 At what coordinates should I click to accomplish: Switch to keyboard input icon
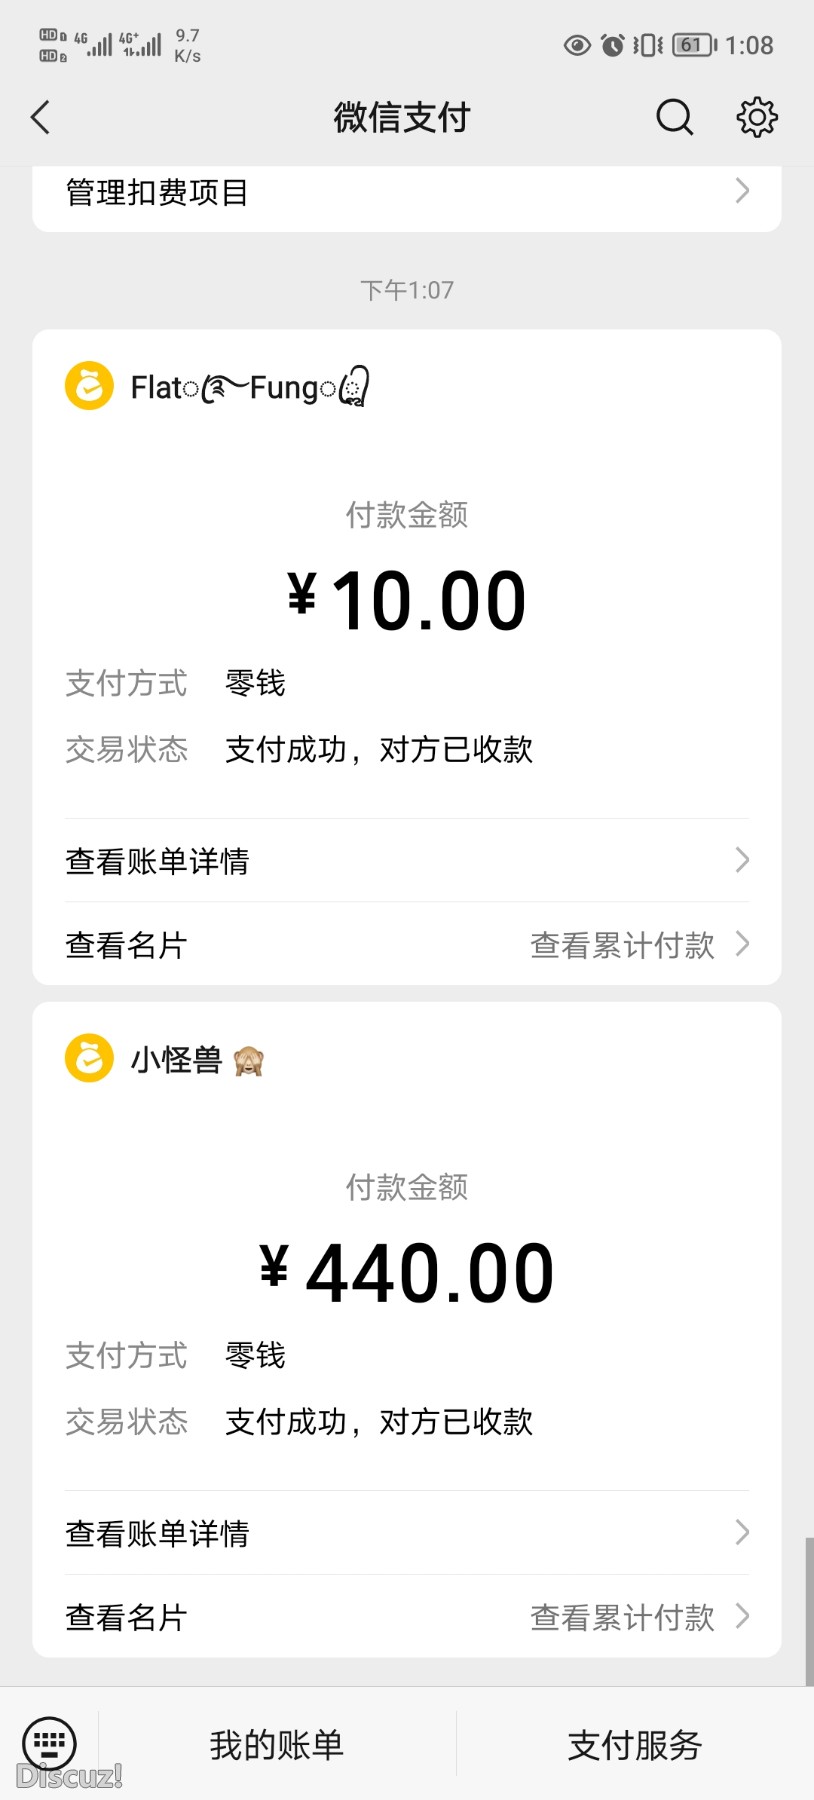click(x=49, y=1744)
